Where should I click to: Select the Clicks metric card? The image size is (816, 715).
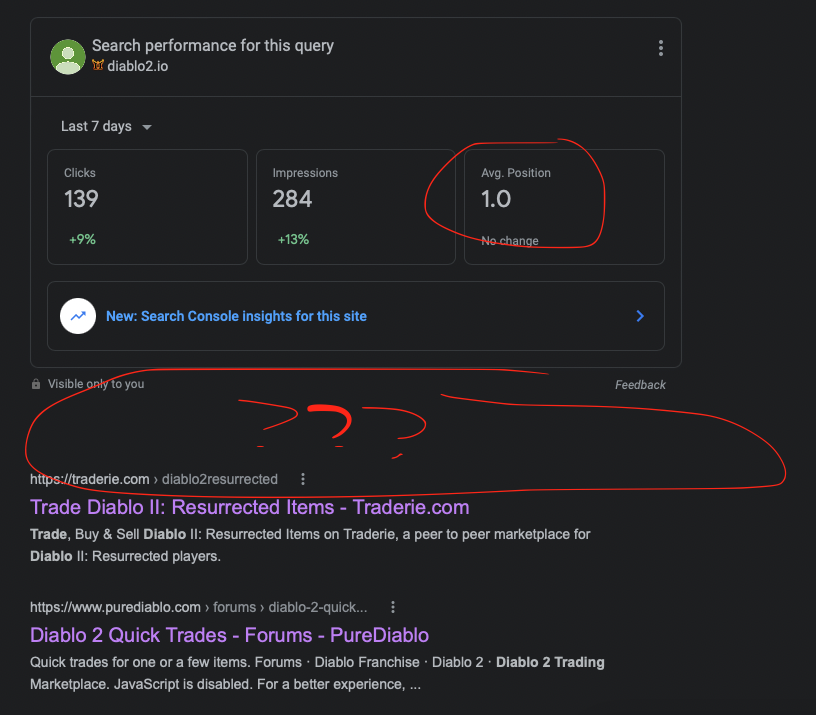point(147,206)
